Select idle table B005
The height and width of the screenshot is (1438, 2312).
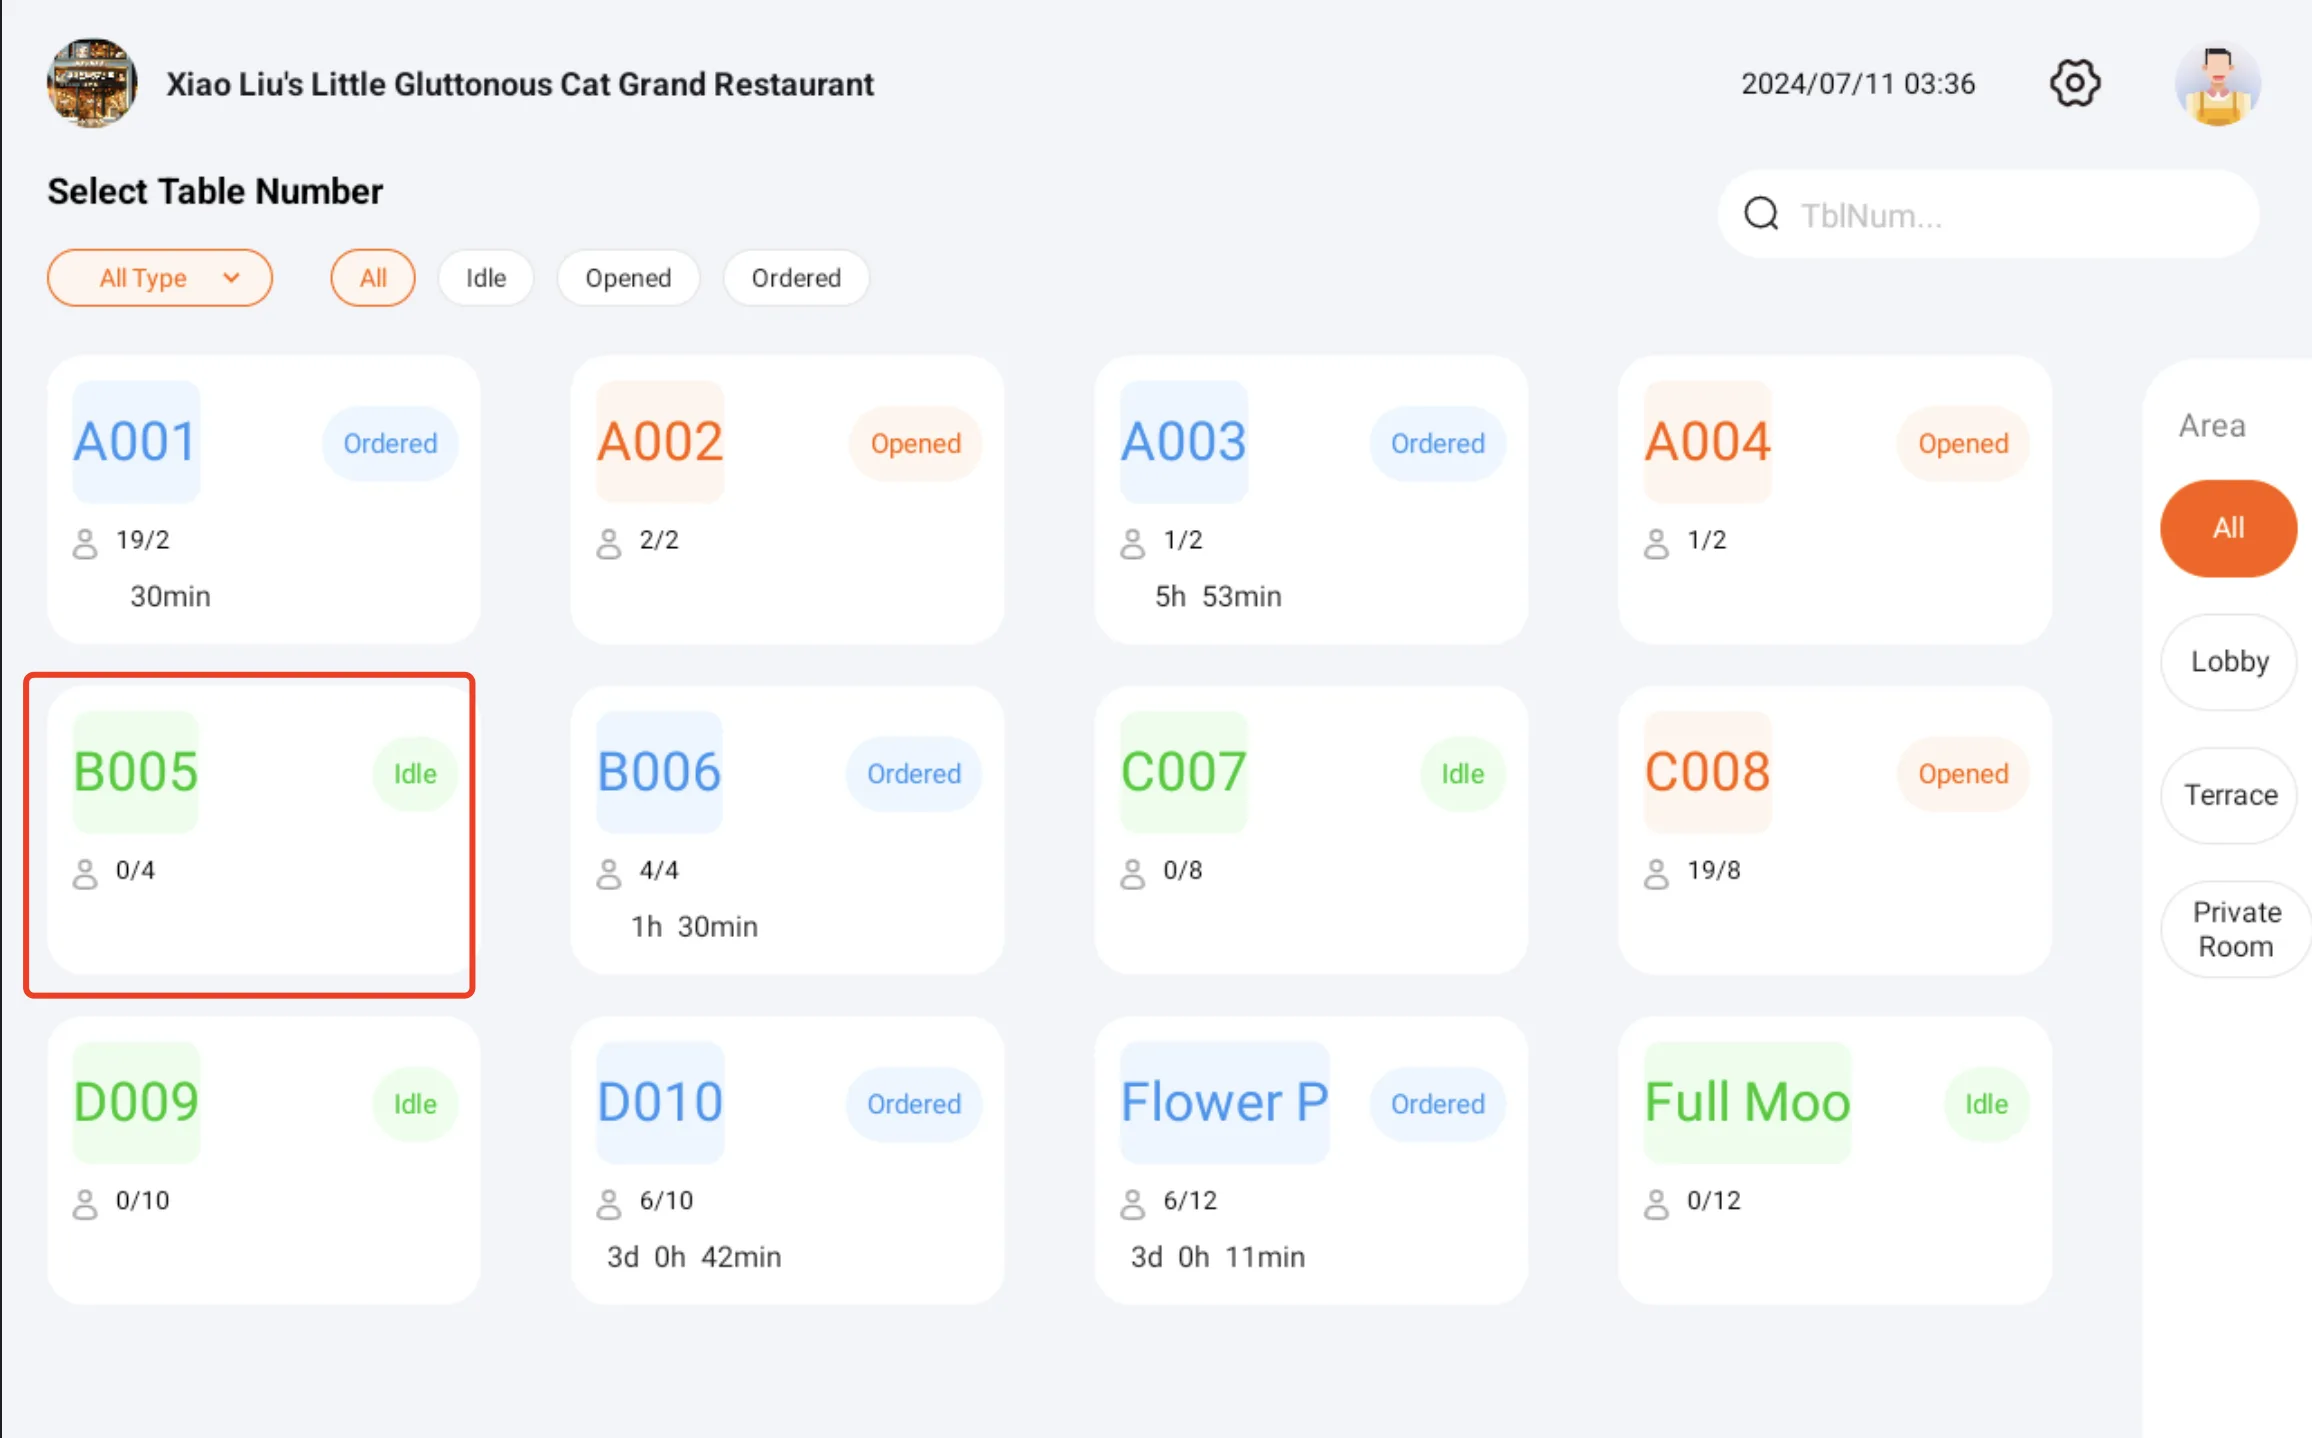[x=264, y=830]
